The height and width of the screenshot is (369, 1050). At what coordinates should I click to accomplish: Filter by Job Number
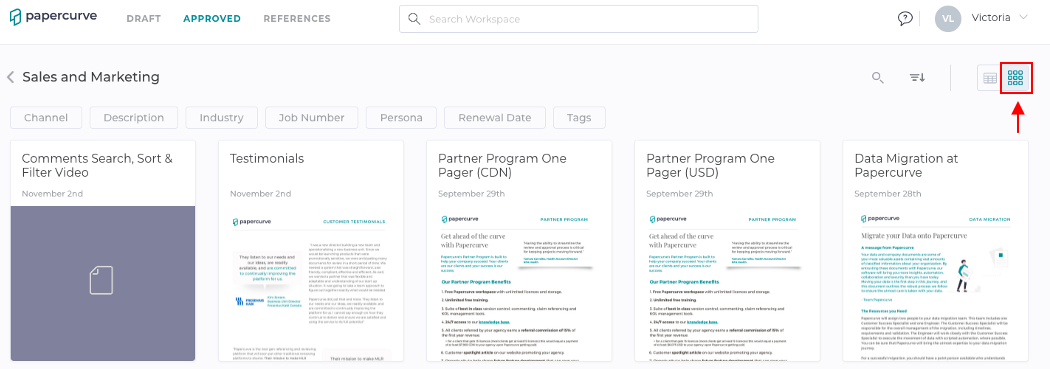[311, 117]
